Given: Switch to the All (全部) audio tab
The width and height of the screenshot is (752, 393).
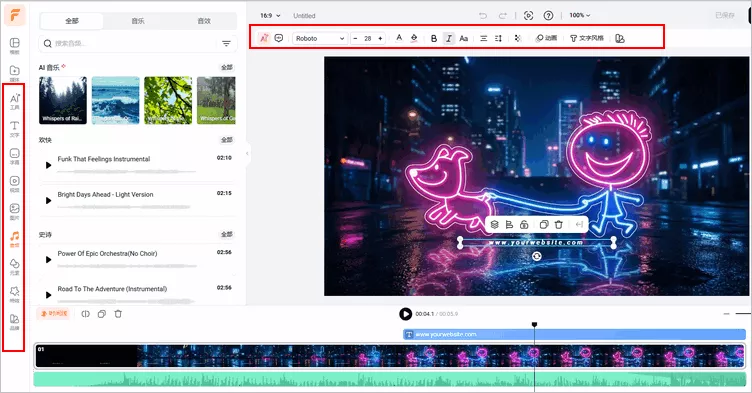Looking at the screenshot, I should (x=71, y=21).
